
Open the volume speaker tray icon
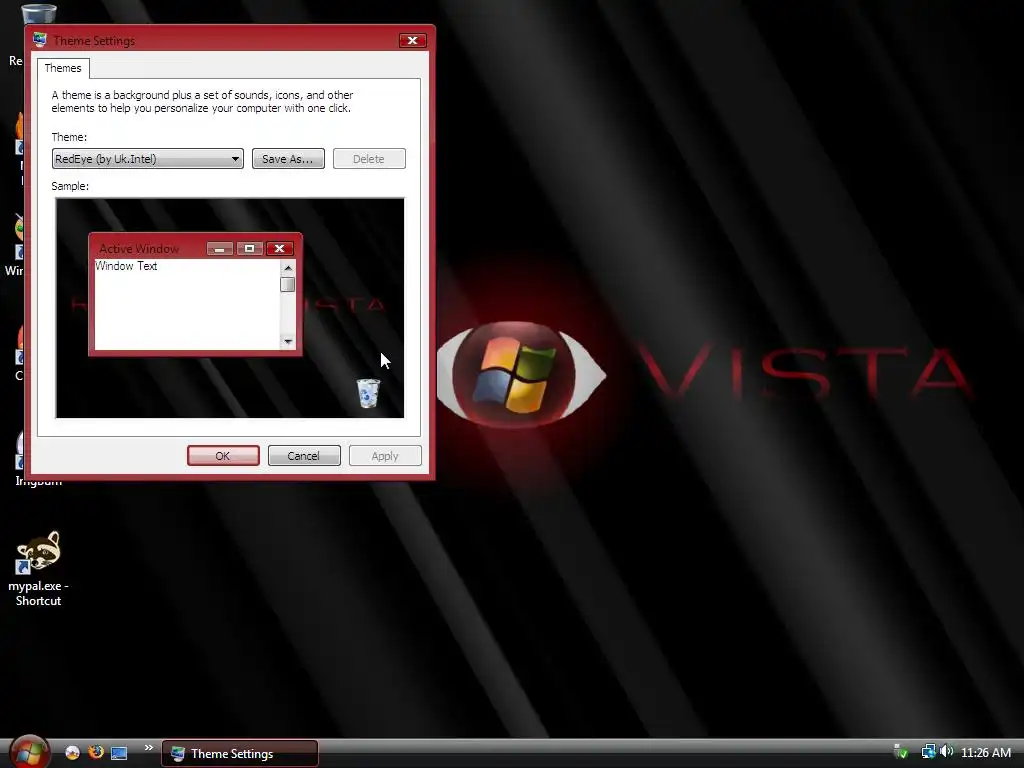pos(946,752)
